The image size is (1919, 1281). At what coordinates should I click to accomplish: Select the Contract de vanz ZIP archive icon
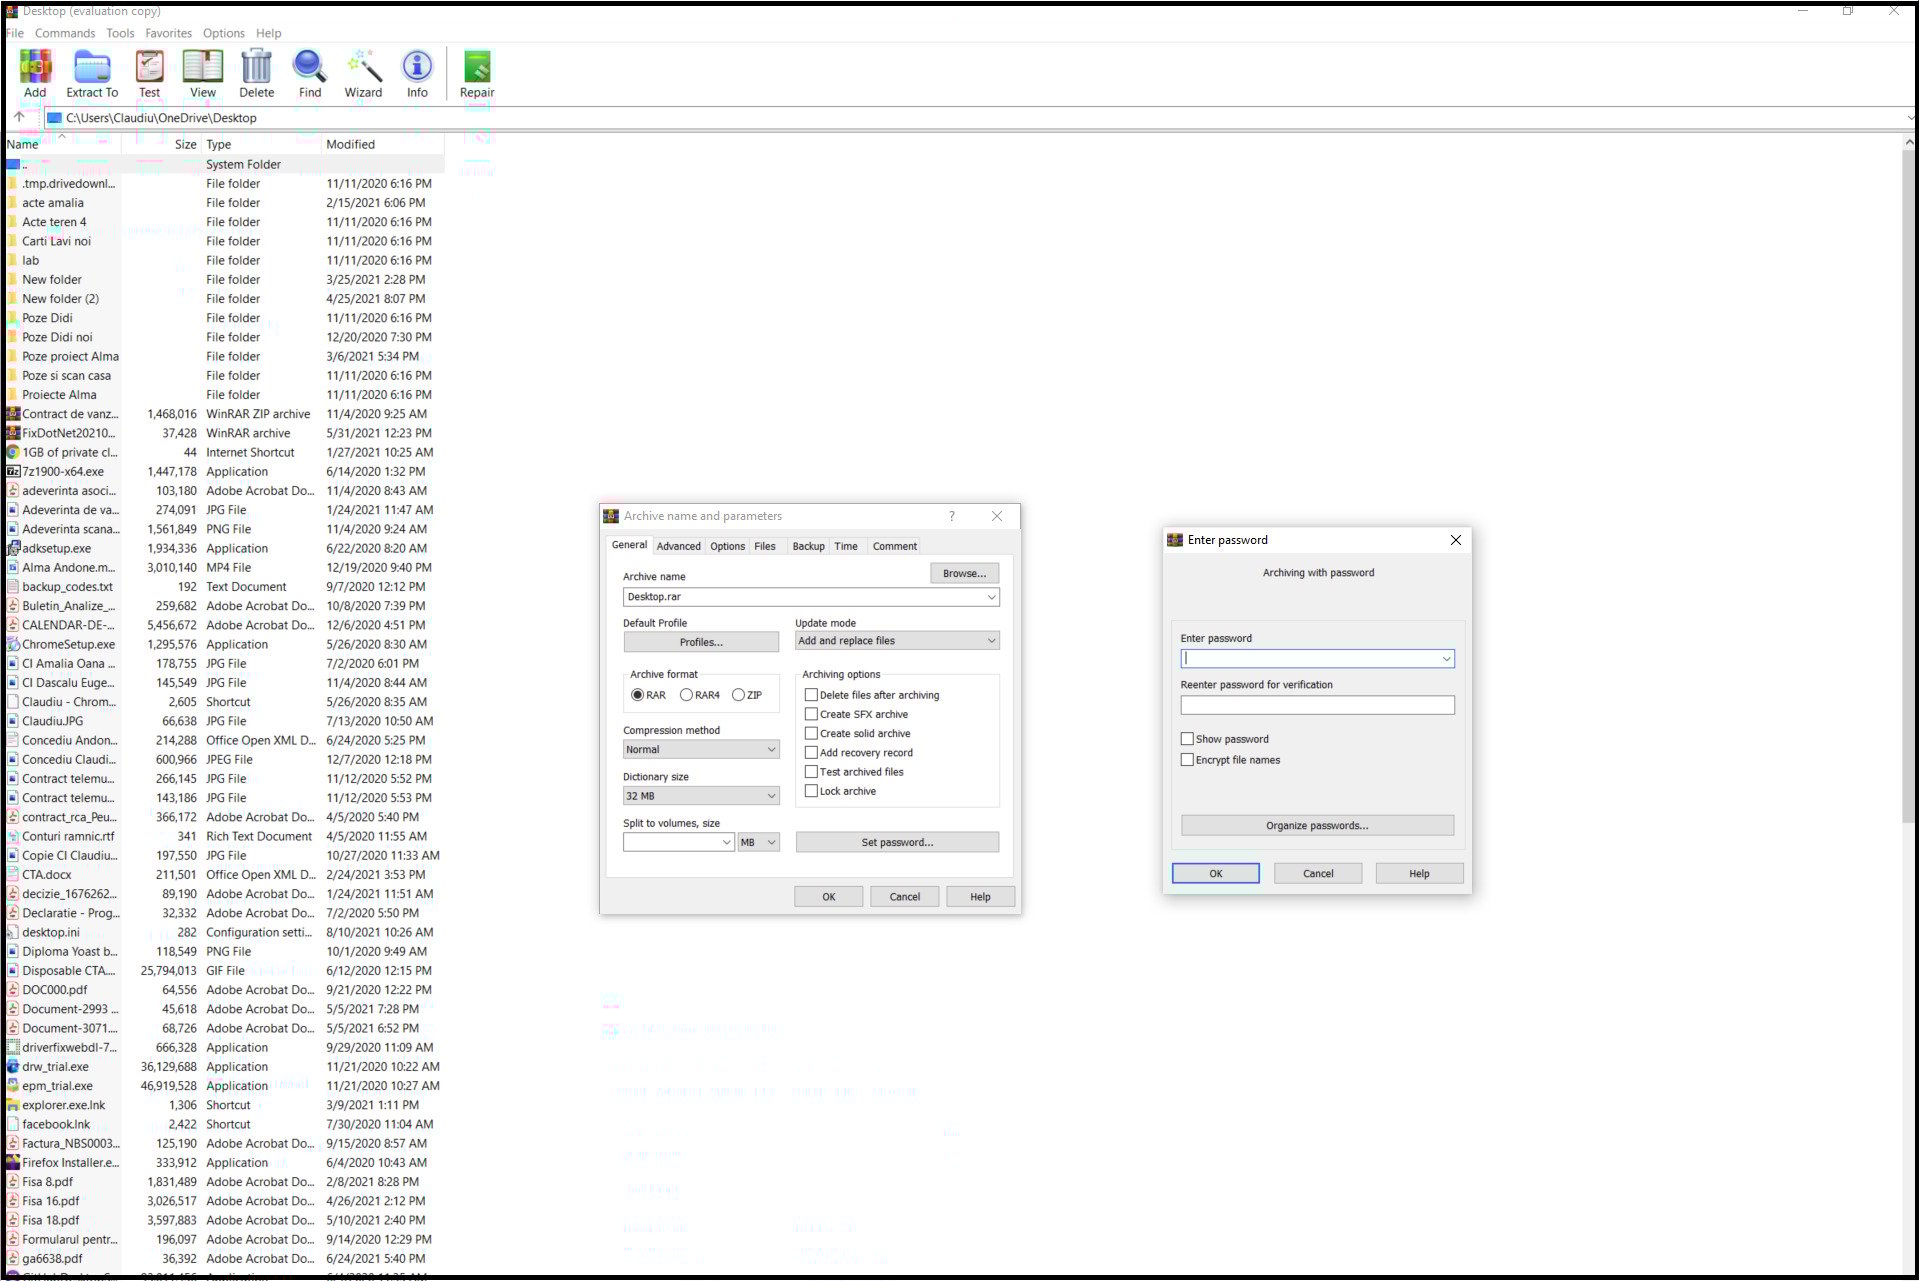13,414
